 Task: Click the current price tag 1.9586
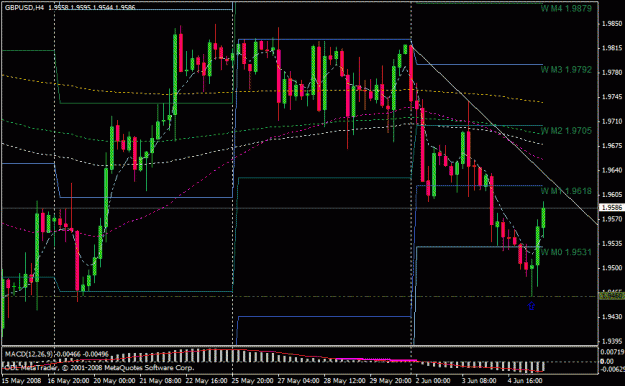612,208
